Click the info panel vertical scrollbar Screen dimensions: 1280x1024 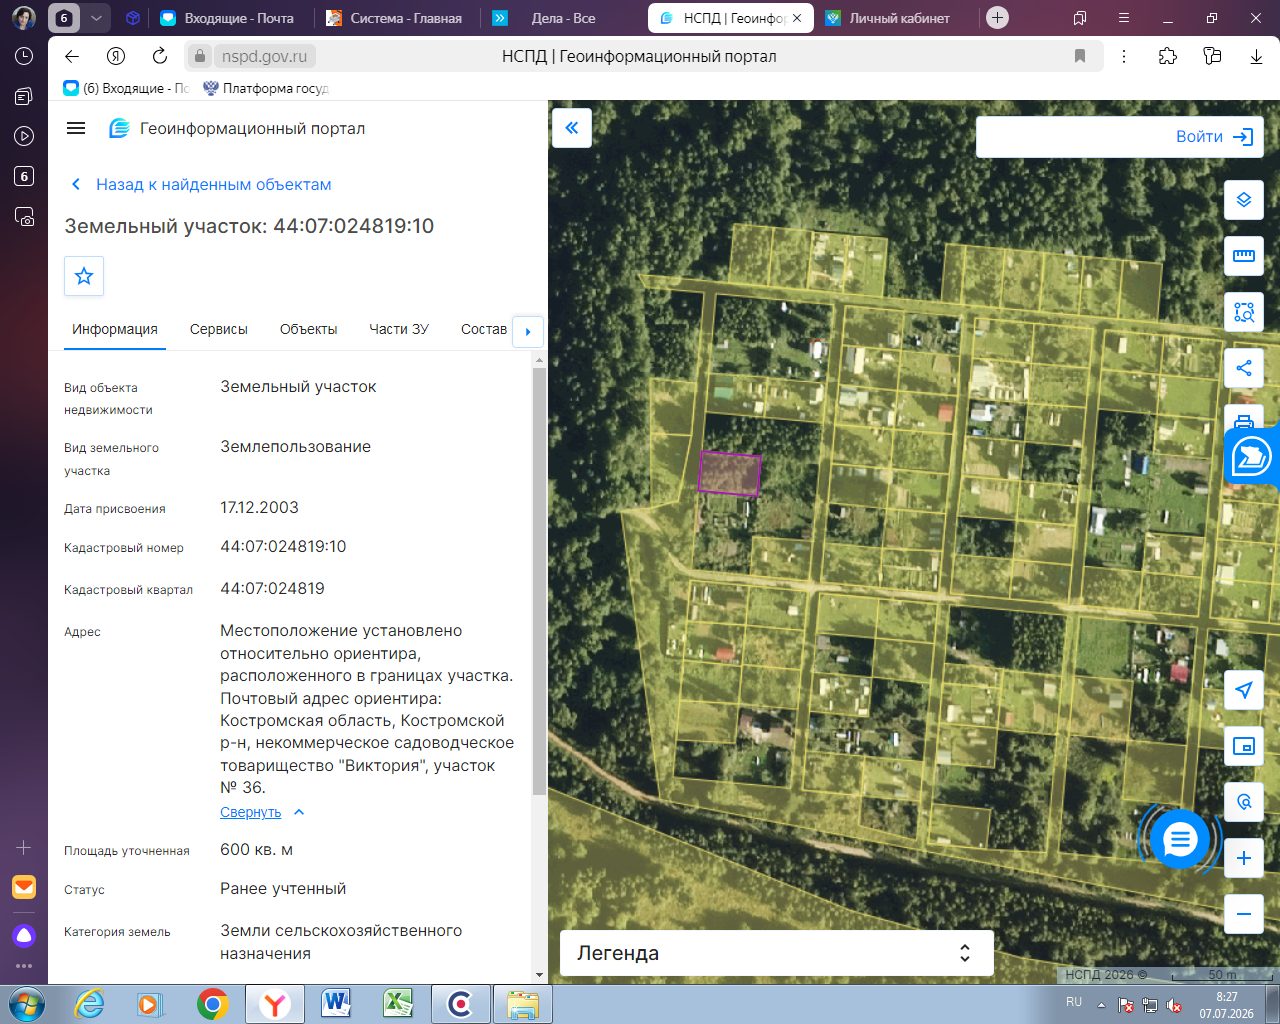[x=540, y=582]
